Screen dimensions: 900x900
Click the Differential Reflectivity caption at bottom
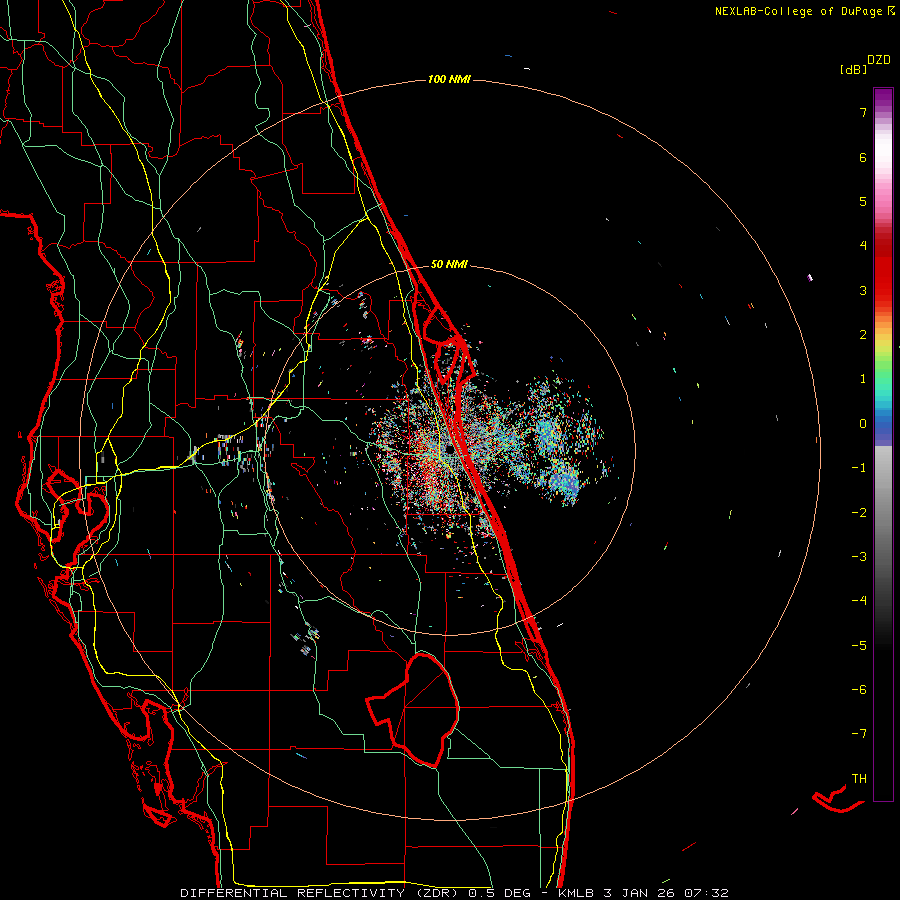454,893
